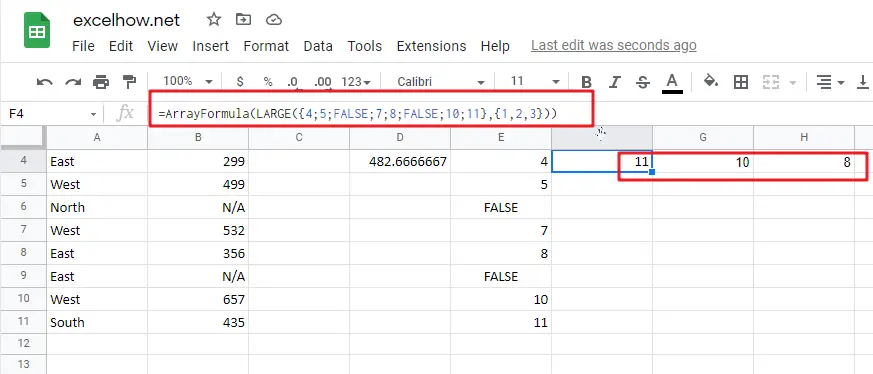
Task: Click the Google Sheets home logo
Action: 37,31
